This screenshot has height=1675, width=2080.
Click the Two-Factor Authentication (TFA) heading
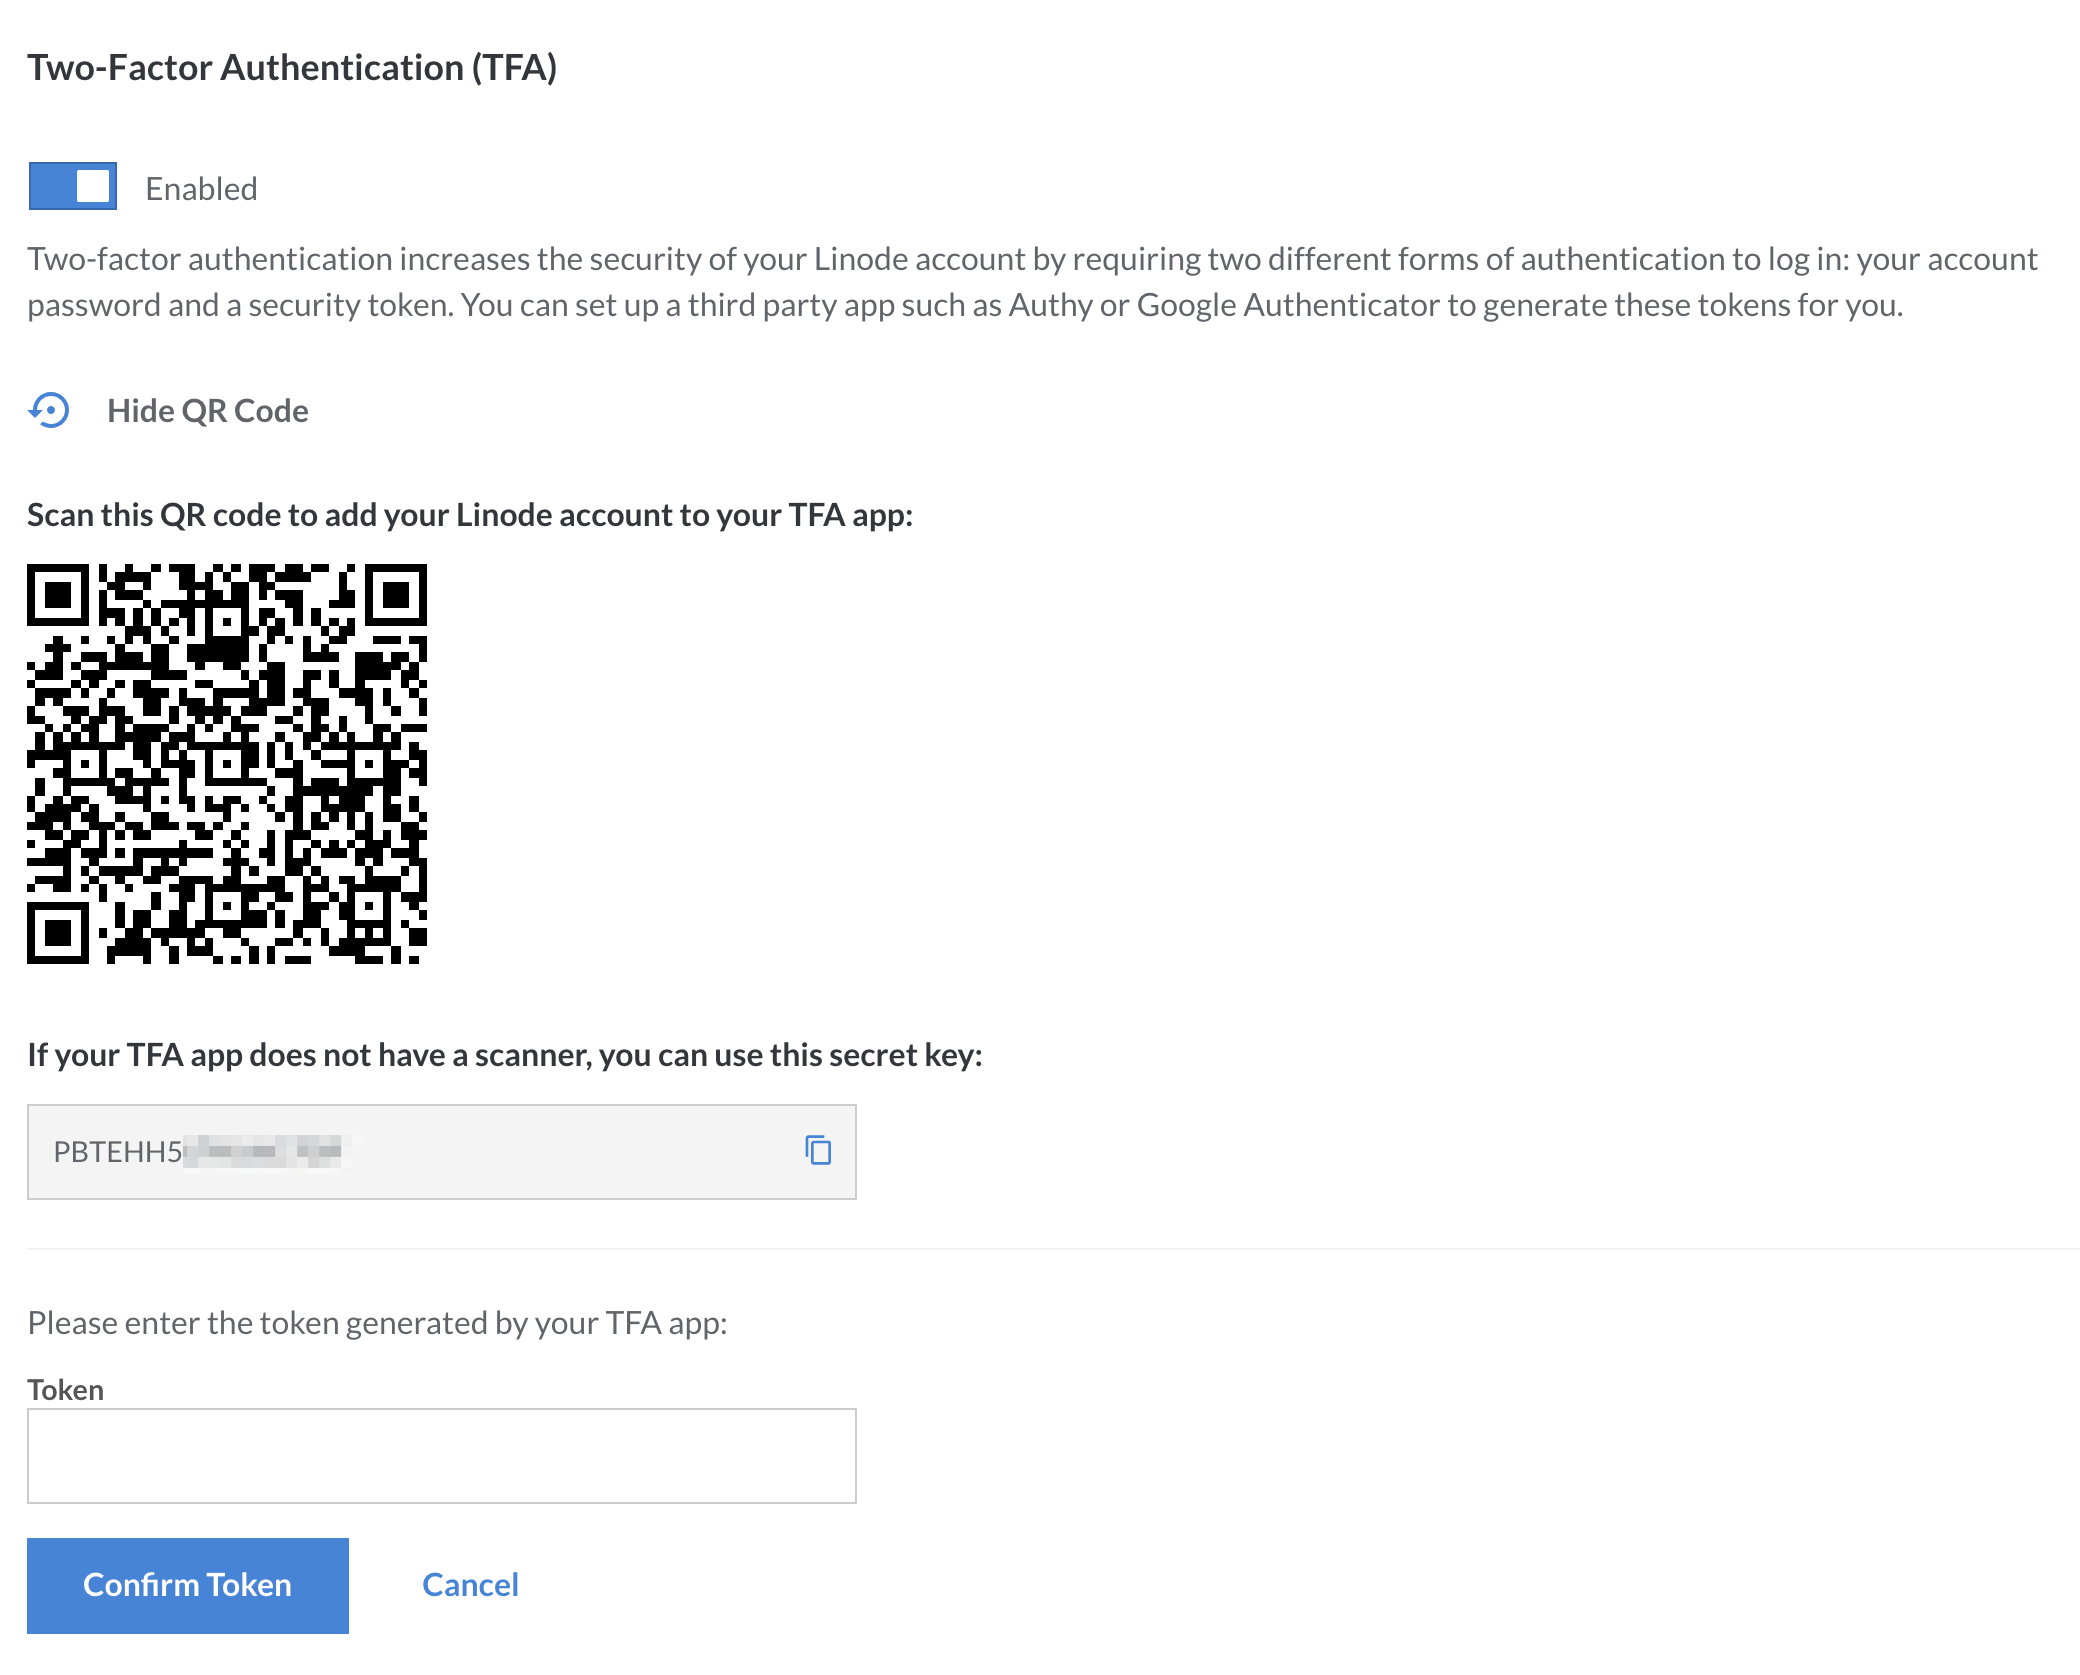pyautogui.click(x=292, y=68)
